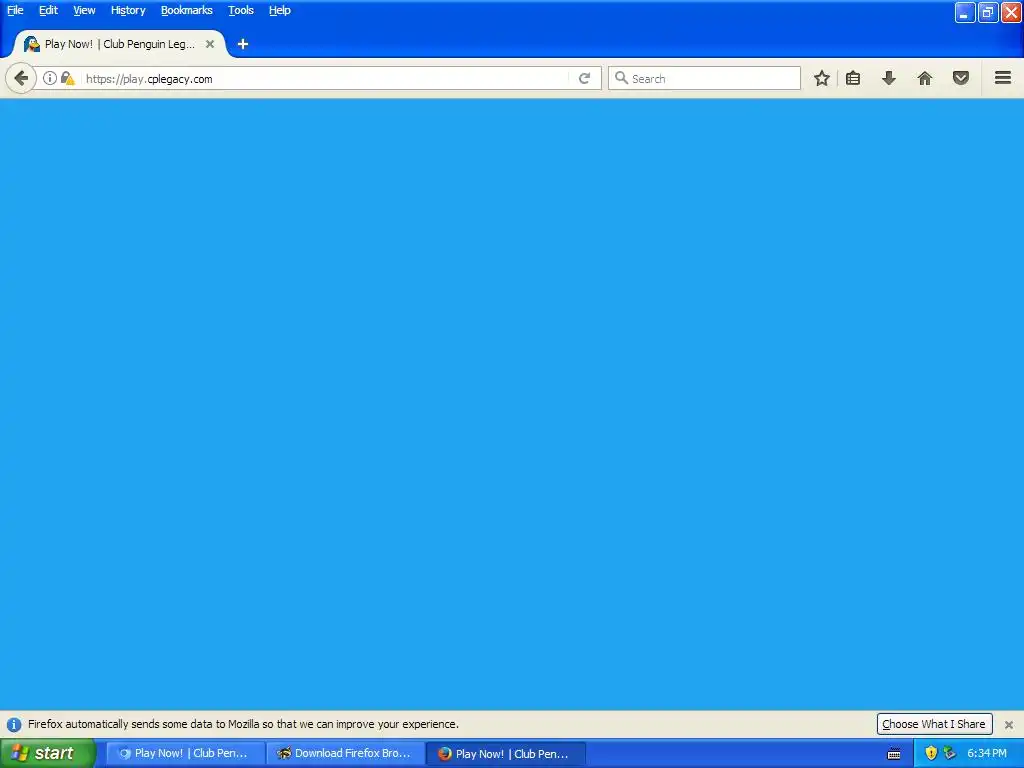
Task: Switch to Firefox Play Now taskbar window
Action: tap(506, 754)
